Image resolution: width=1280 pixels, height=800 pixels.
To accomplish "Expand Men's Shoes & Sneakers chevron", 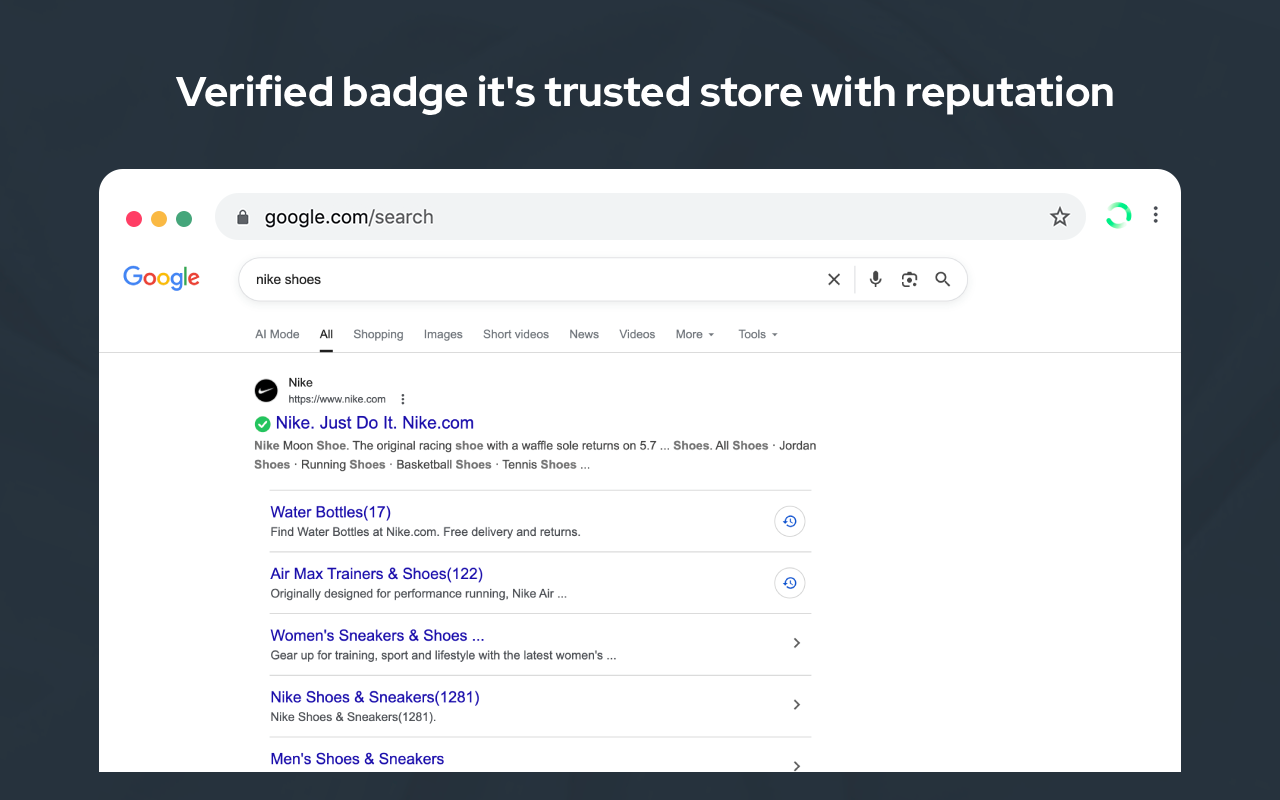I will (x=797, y=766).
